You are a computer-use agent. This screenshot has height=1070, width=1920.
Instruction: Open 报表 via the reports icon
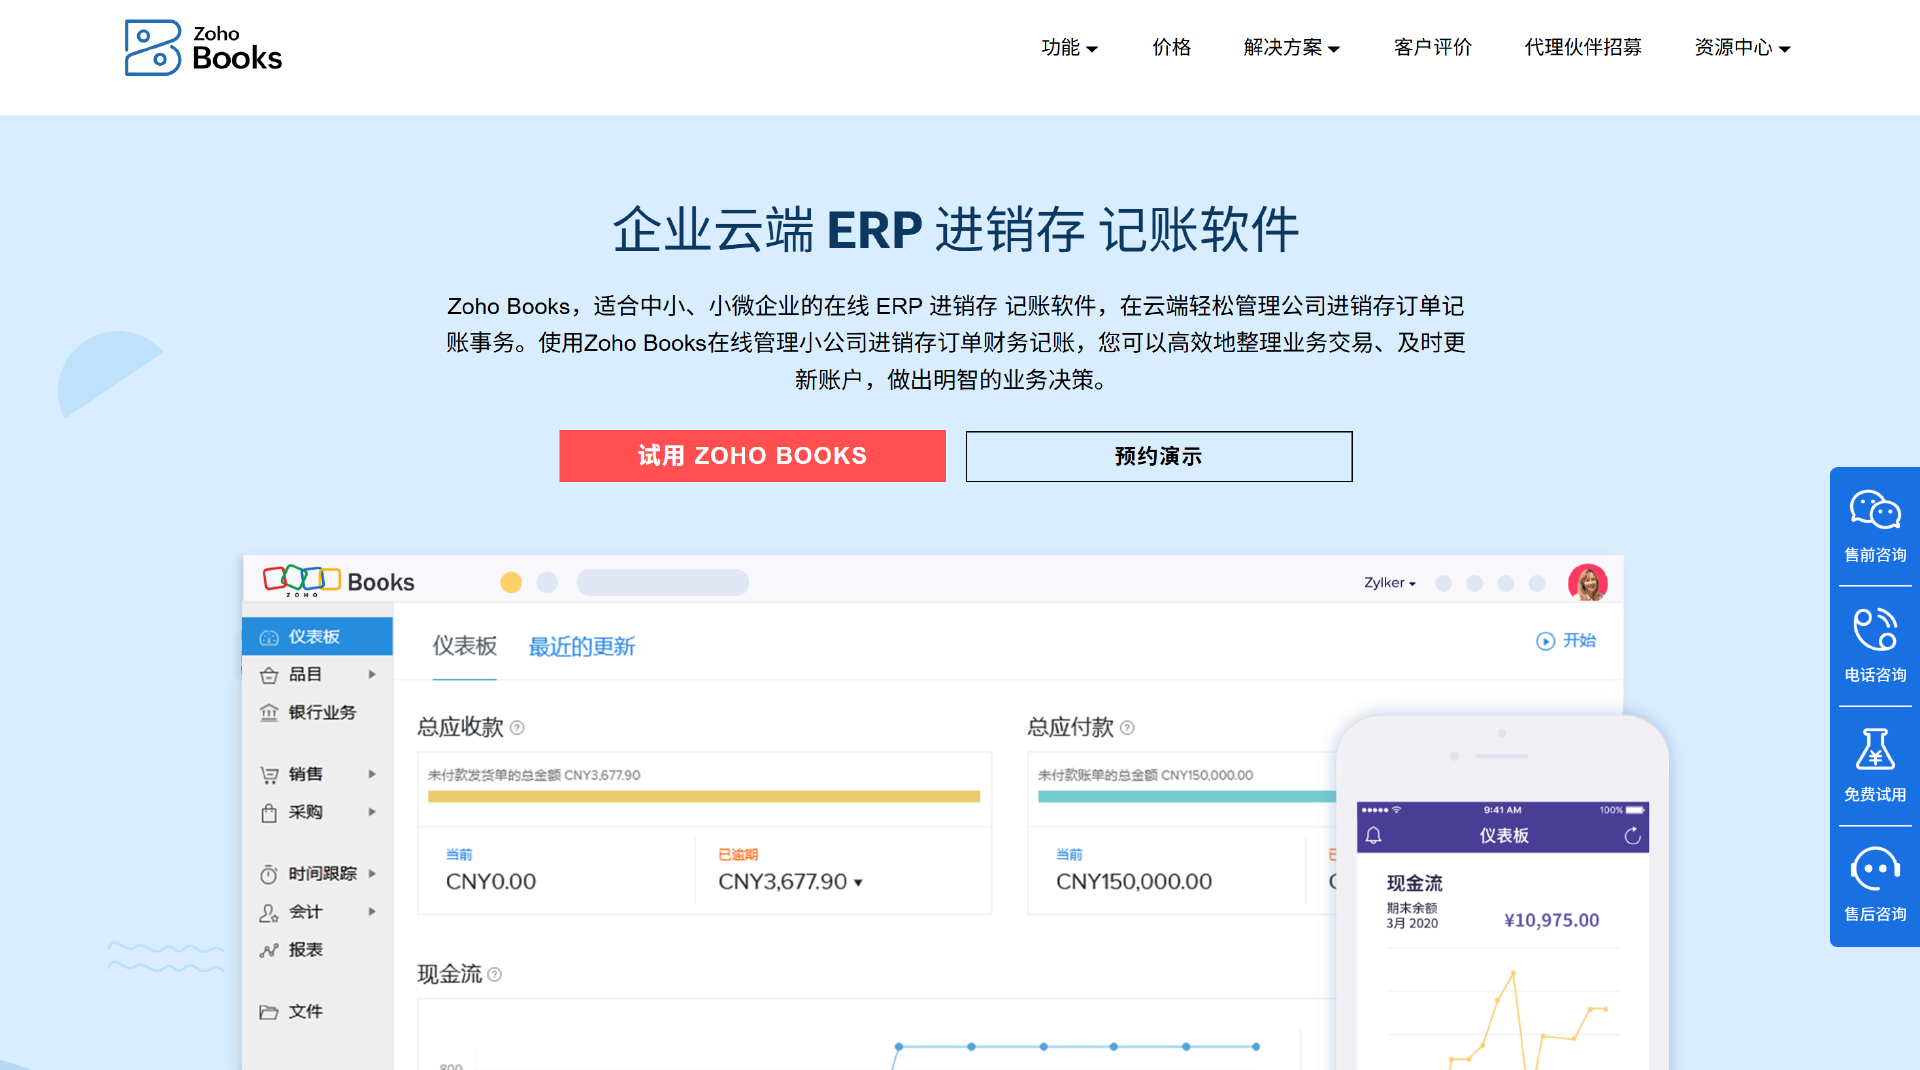pos(268,949)
